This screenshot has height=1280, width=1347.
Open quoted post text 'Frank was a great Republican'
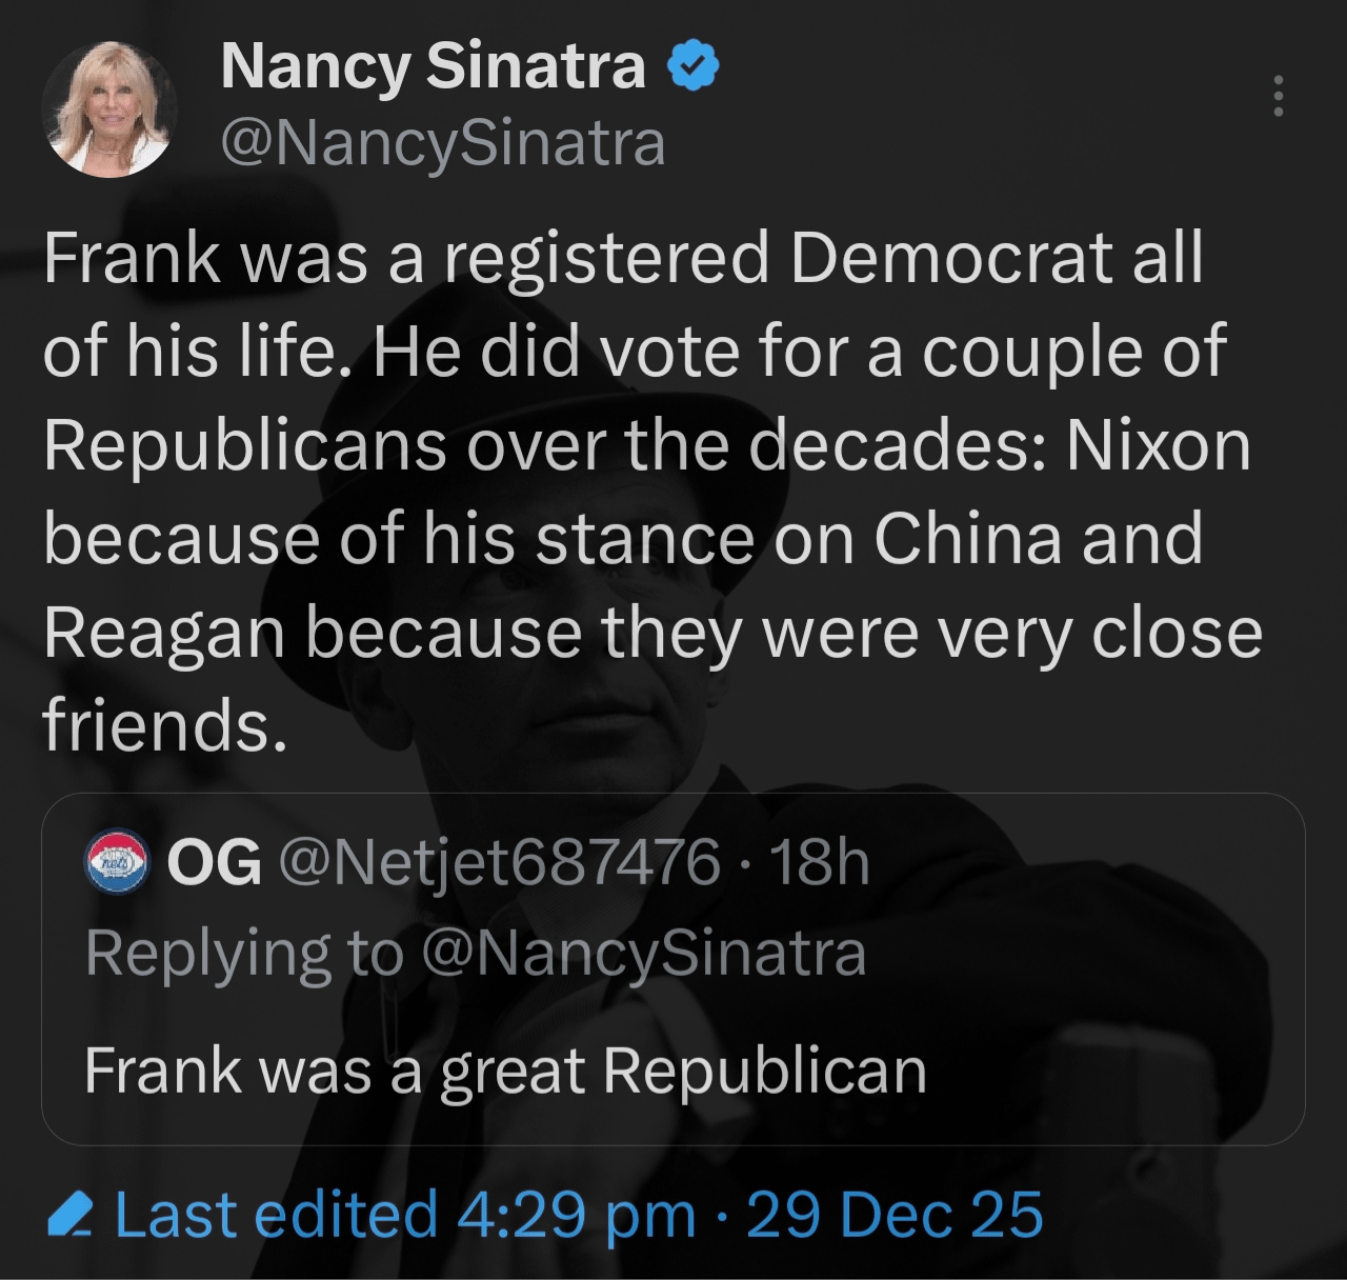coord(505,1070)
